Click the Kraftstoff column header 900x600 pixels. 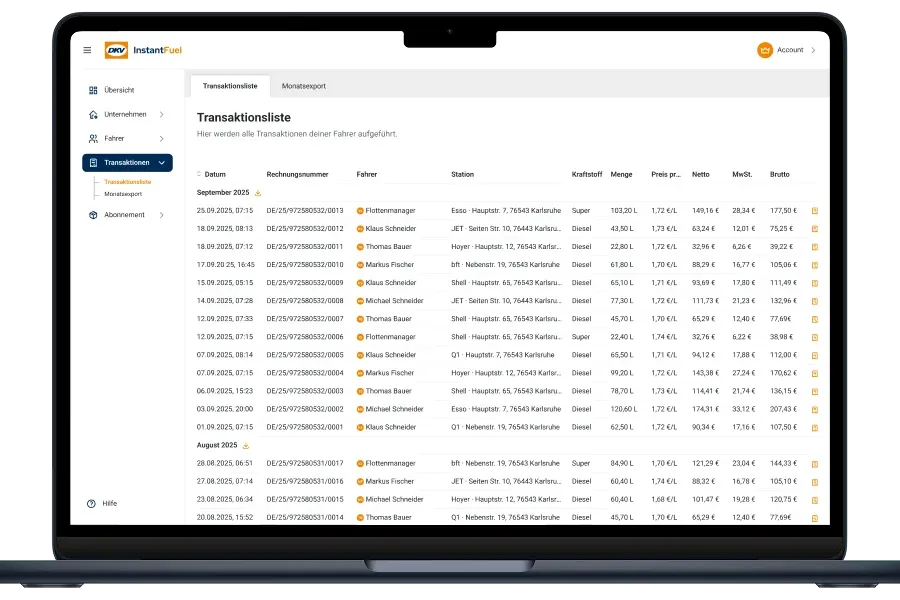[x=587, y=174]
